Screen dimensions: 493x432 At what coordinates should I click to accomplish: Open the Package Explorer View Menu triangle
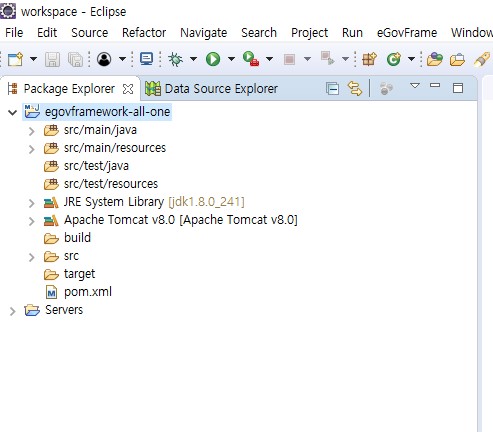[x=415, y=86]
